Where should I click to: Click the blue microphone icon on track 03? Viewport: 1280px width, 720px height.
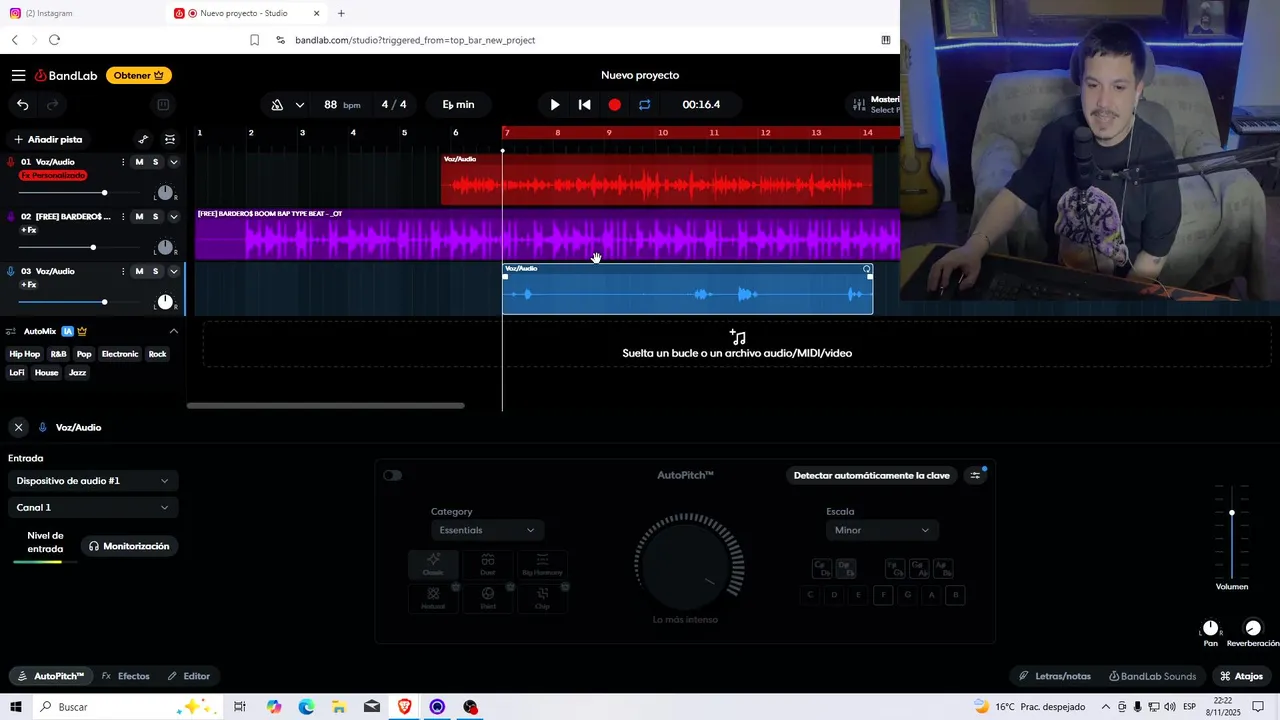click(x=11, y=271)
